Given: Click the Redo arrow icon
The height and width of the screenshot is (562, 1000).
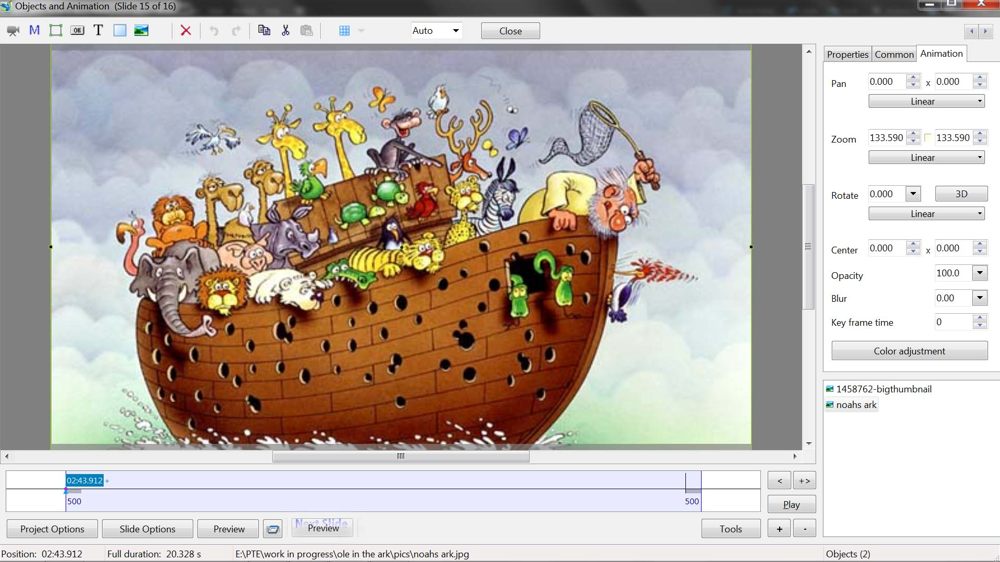Looking at the screenshot, I should click(236, 31).
